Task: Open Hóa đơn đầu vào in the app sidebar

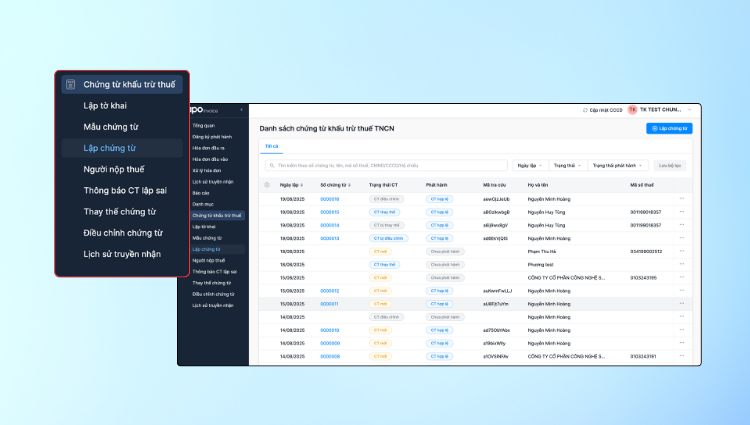Action: pos(210,159)
